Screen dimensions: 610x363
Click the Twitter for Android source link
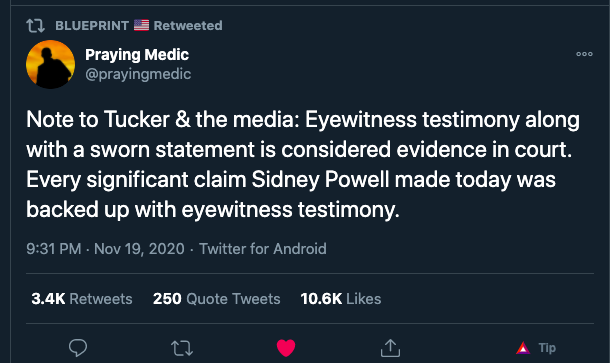263,249
